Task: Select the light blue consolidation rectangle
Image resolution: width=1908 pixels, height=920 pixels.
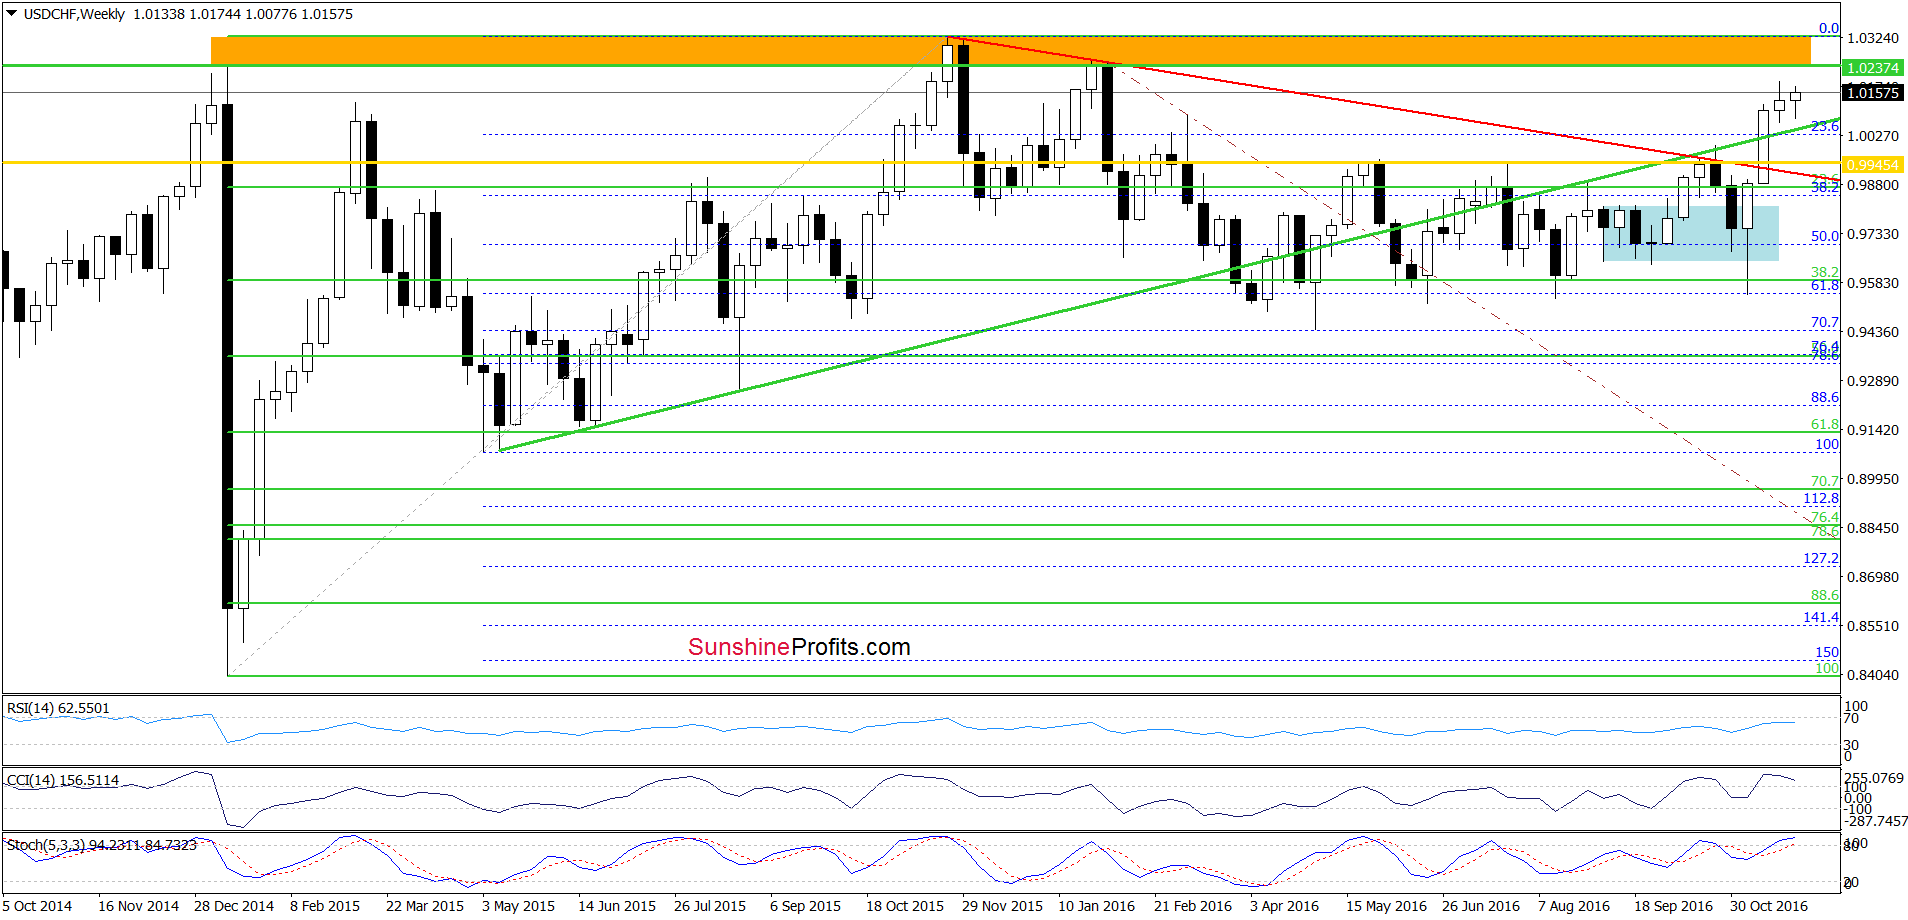Action: pyautogui.click(x=1691, y=234)
